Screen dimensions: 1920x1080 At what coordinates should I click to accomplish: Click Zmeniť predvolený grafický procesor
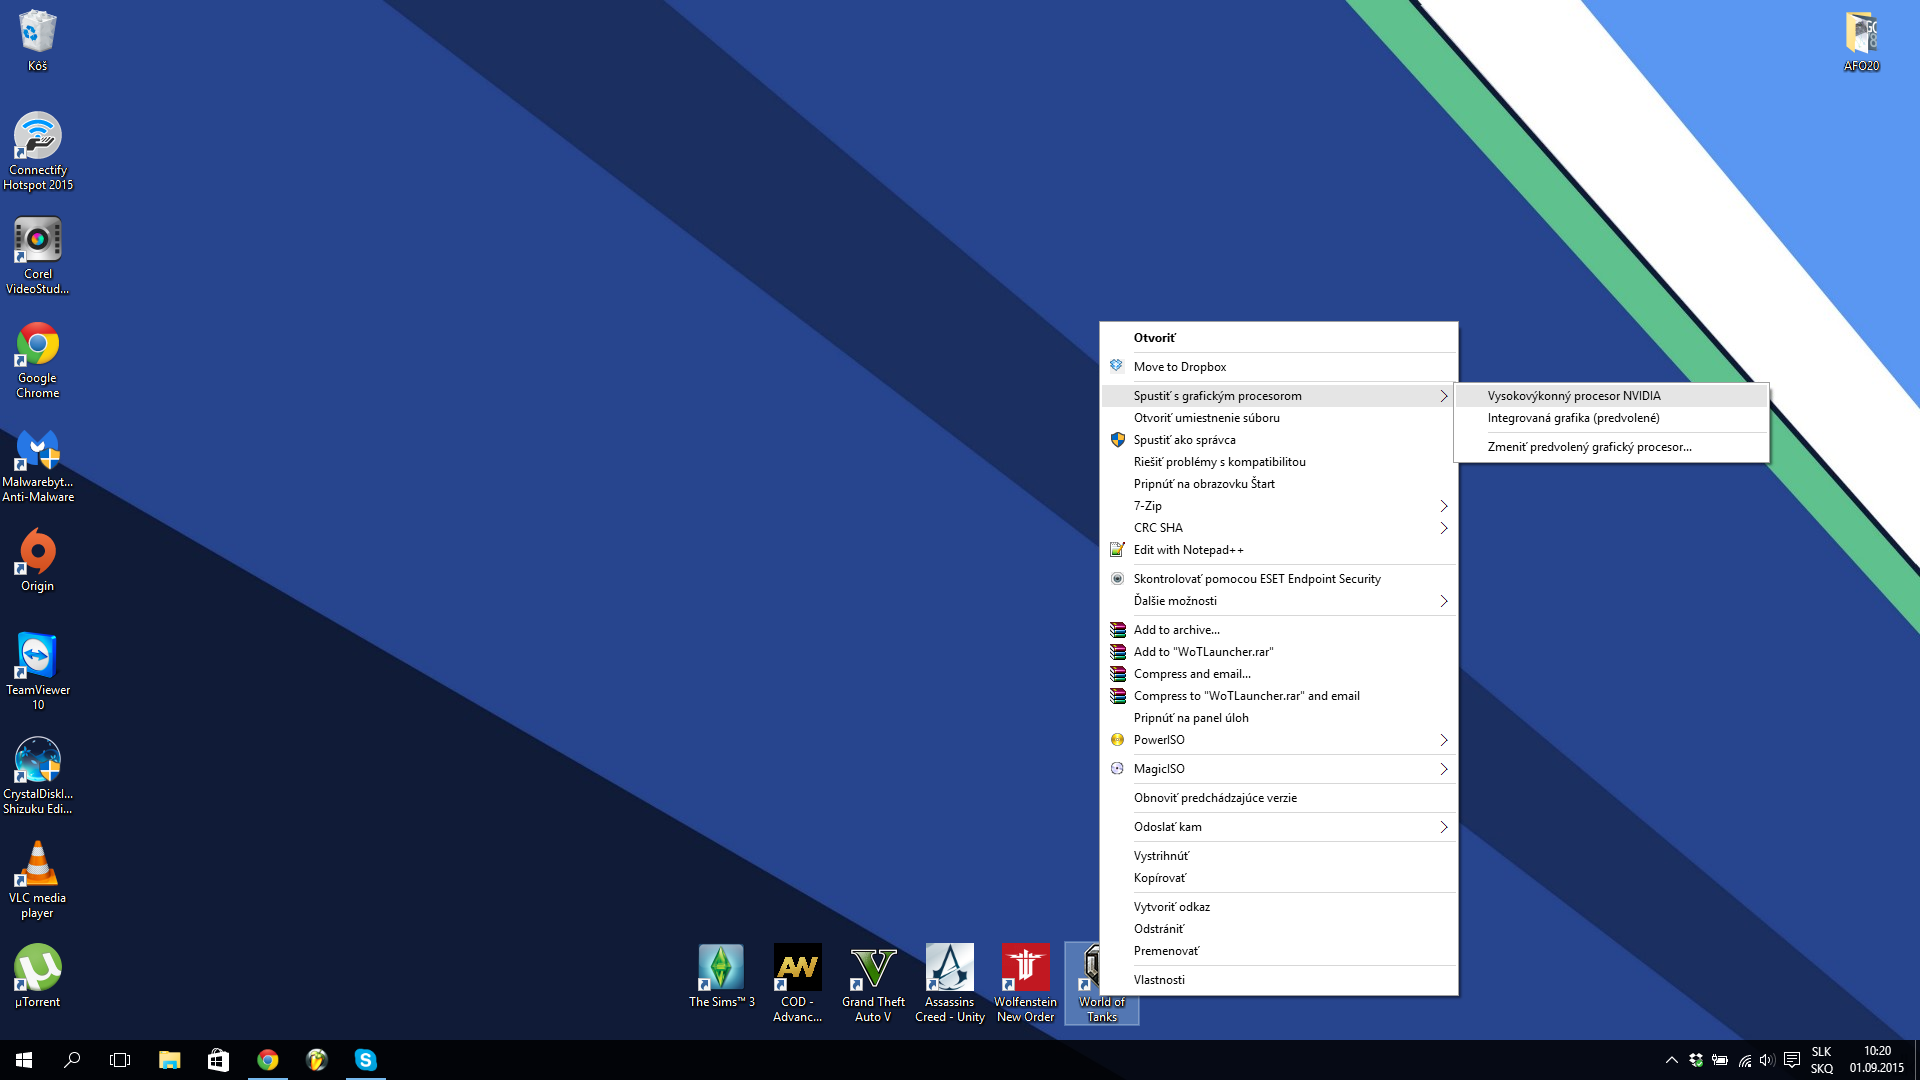coord(1589,447)
